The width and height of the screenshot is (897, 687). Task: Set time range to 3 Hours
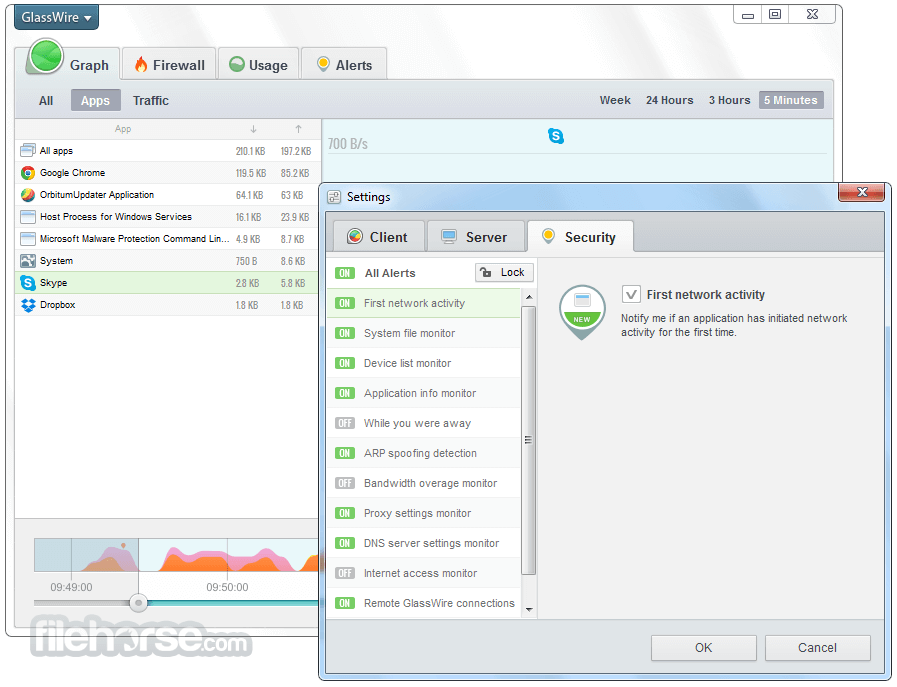coord(729,100)
